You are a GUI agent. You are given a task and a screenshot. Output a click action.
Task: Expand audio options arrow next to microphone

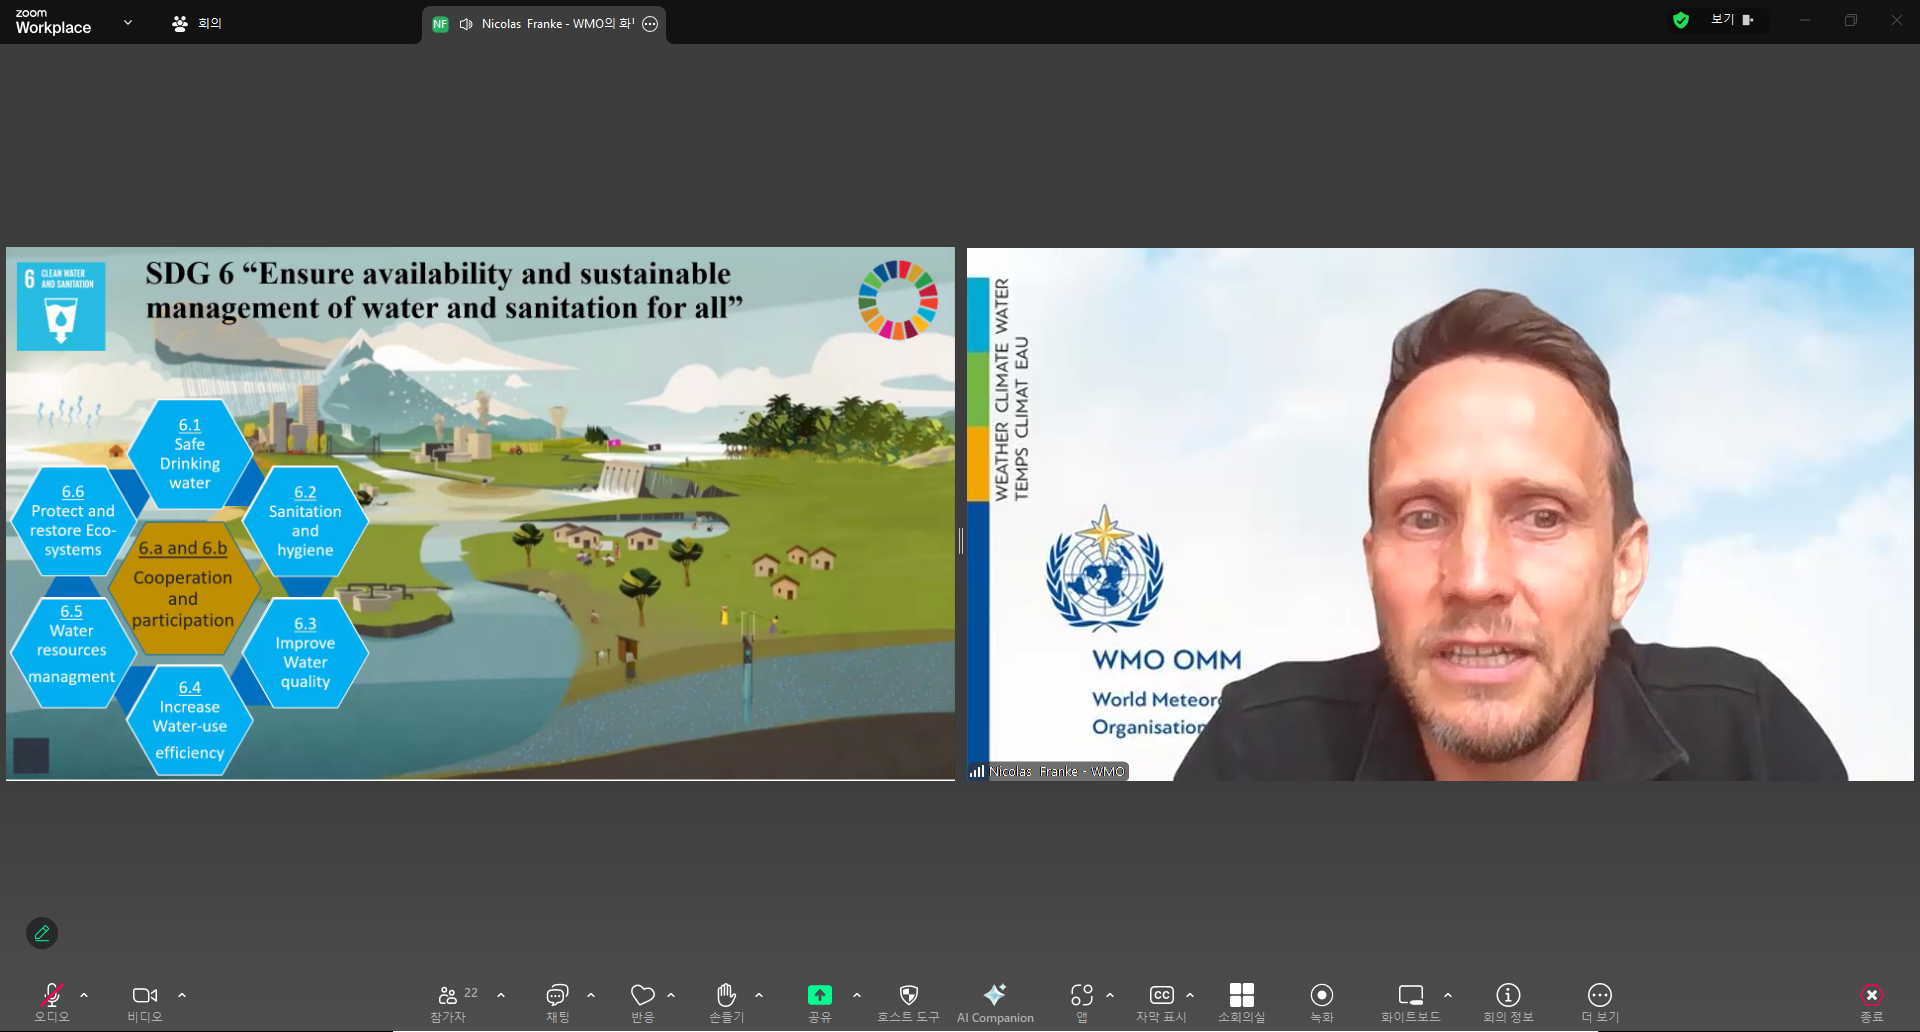coord(84,995)
